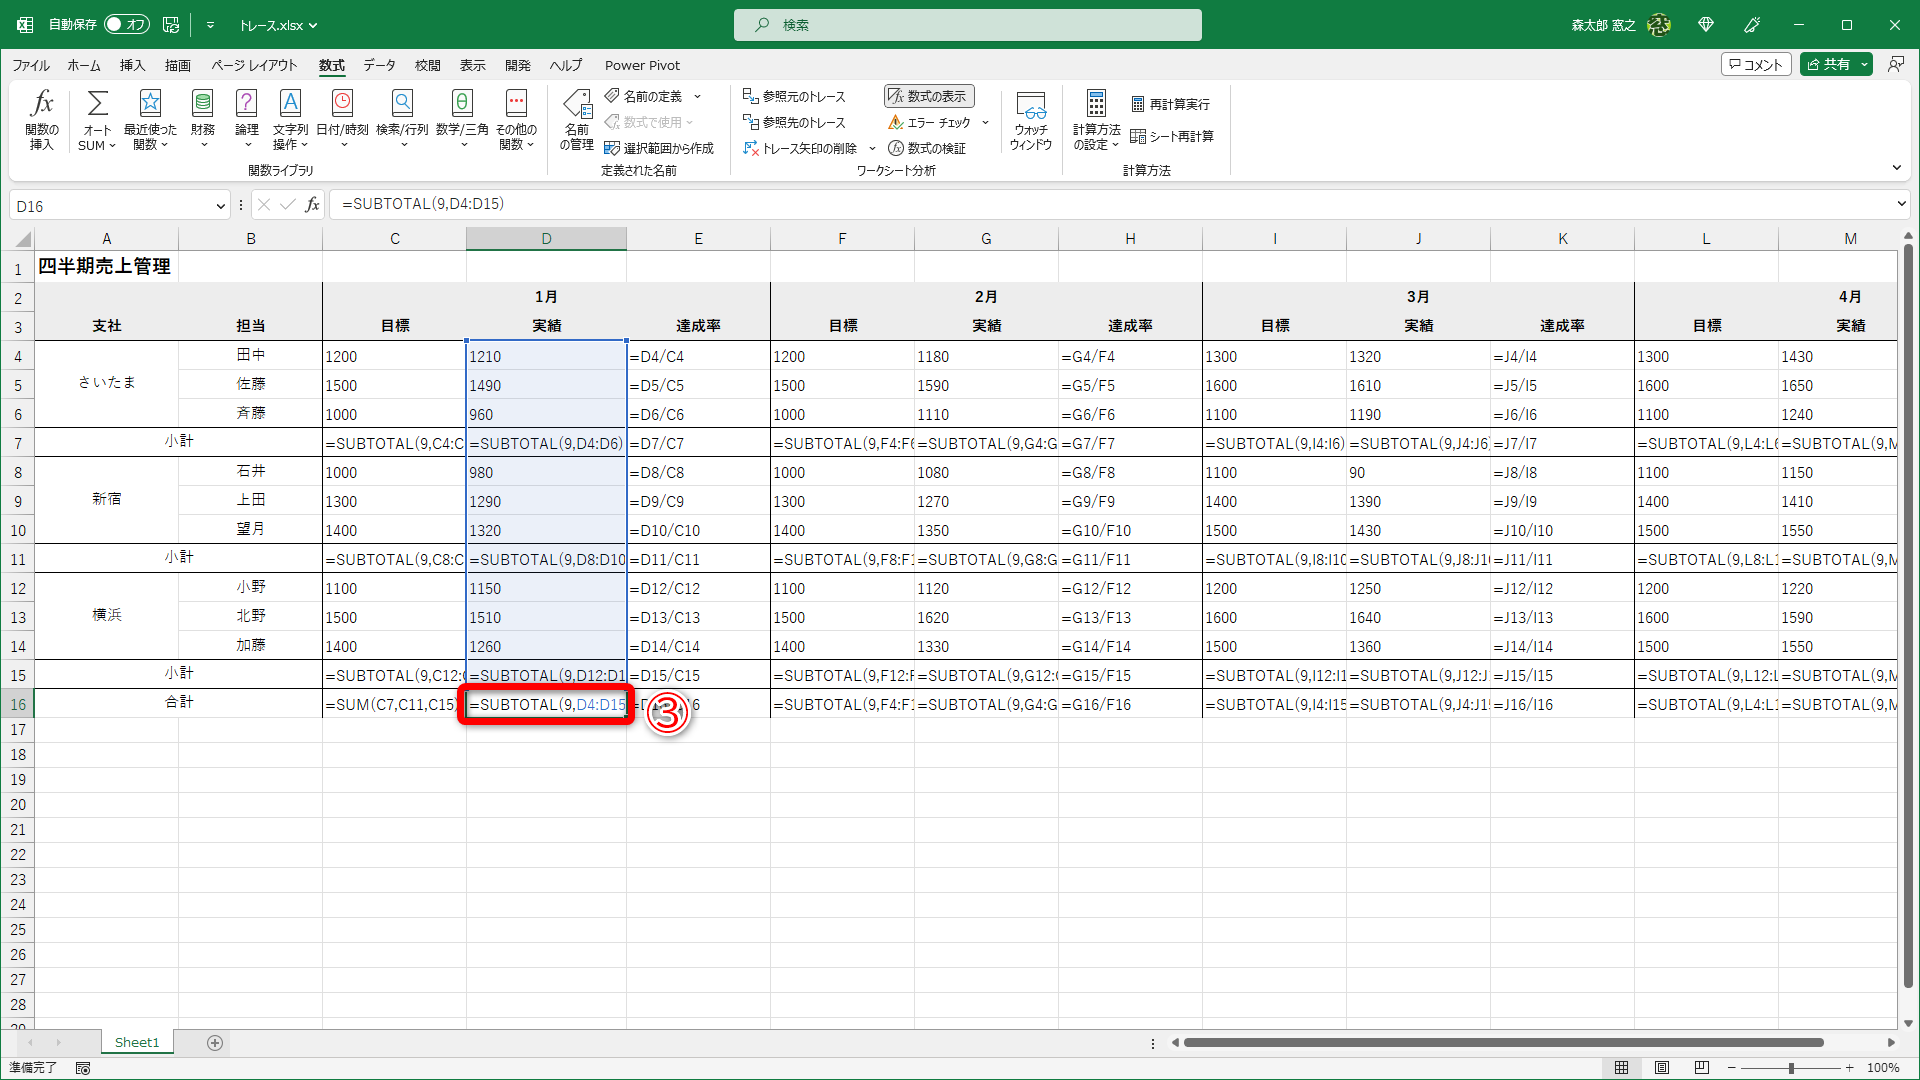Screen dimensions: 1920x1080
Task: Click the Insert Function (関数の挿入) icon
Action: pyautogui.click(x=42, y=103)
